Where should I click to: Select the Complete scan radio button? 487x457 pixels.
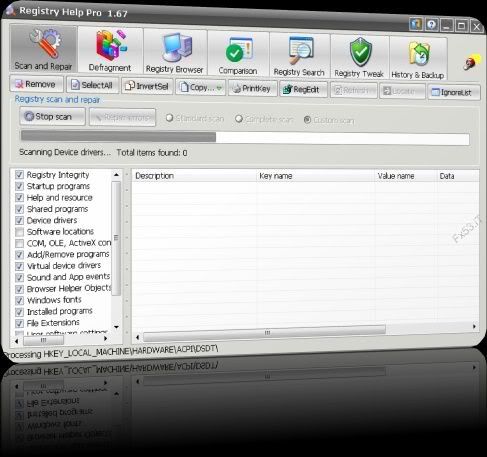tap(239, 119)
